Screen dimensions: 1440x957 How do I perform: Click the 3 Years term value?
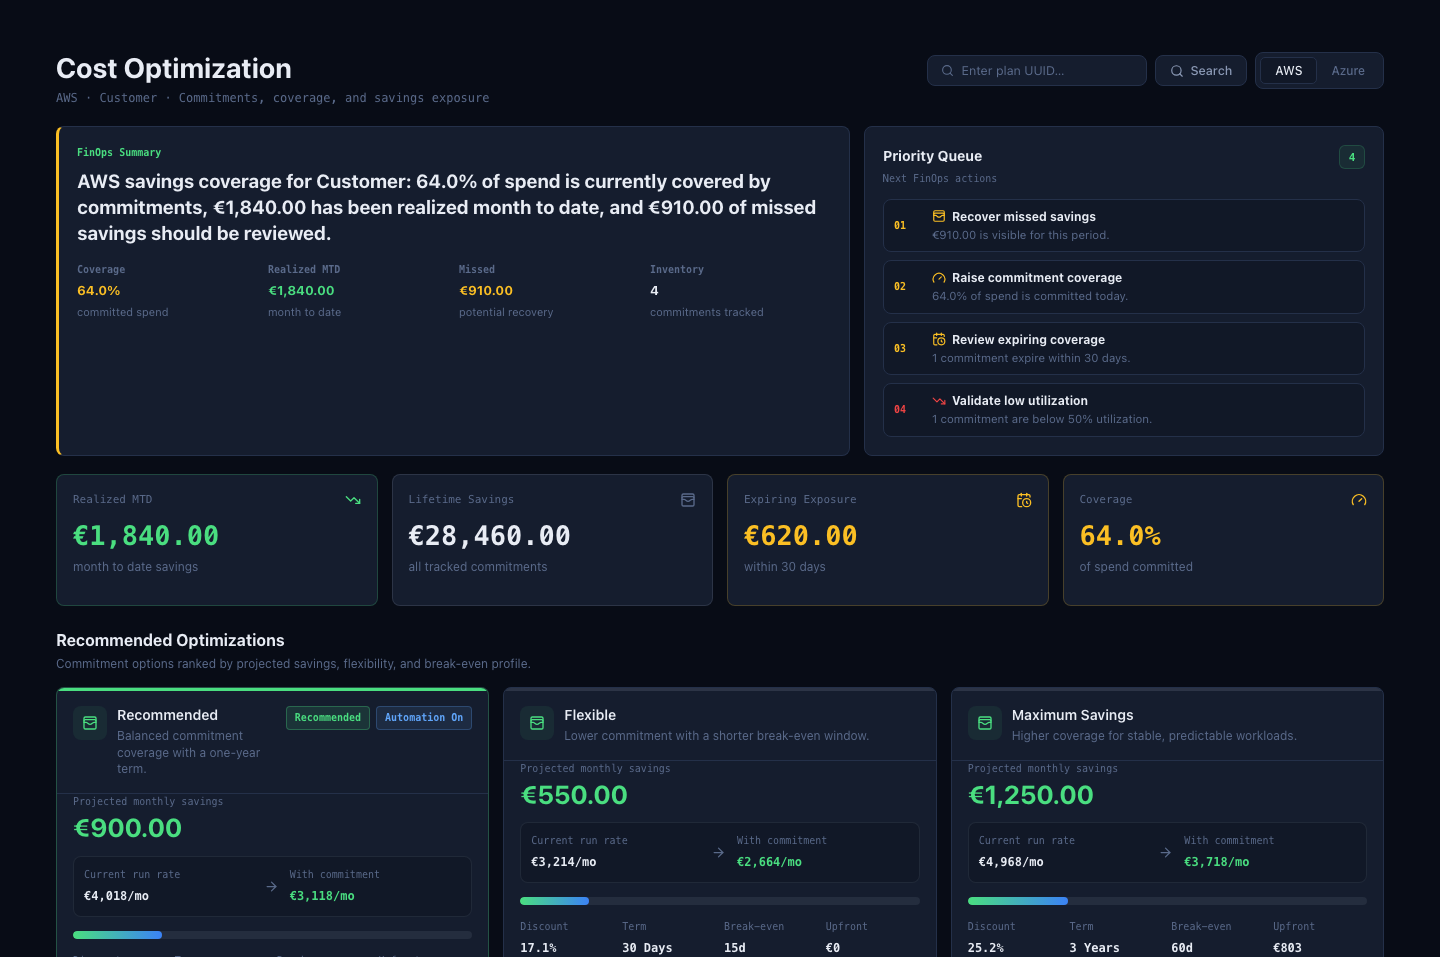[1094, 948]
